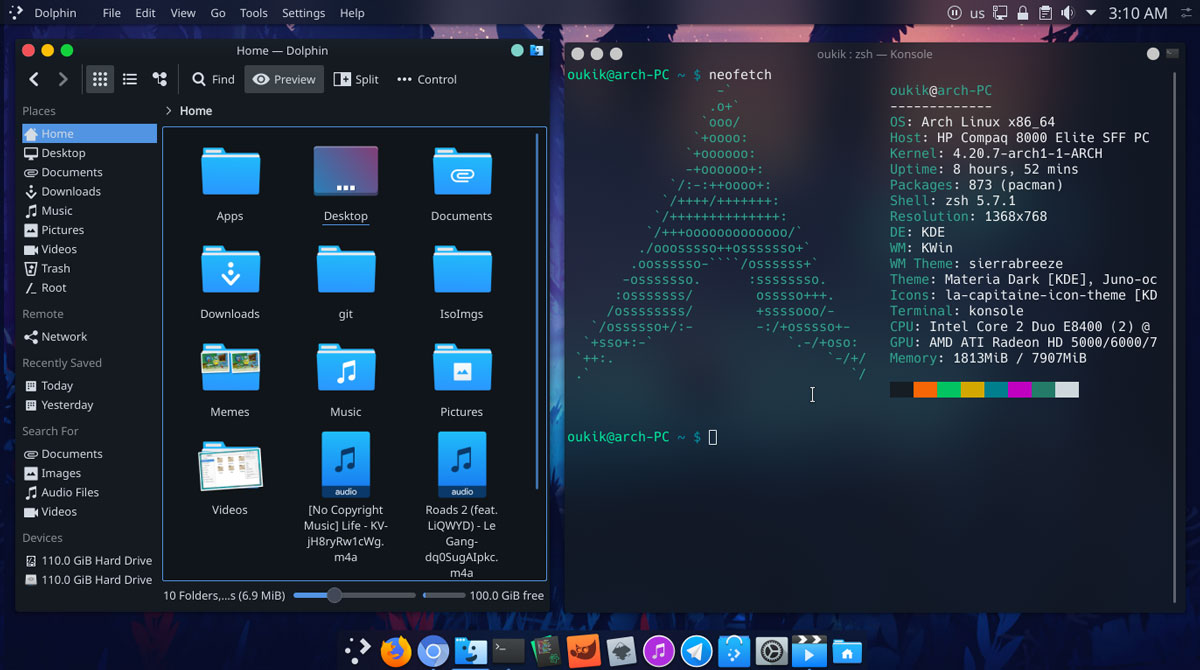Viewport: 1200px width, 670px height.
Task: Open System Settings gear in dock
Action: click(x=771, y=652)
